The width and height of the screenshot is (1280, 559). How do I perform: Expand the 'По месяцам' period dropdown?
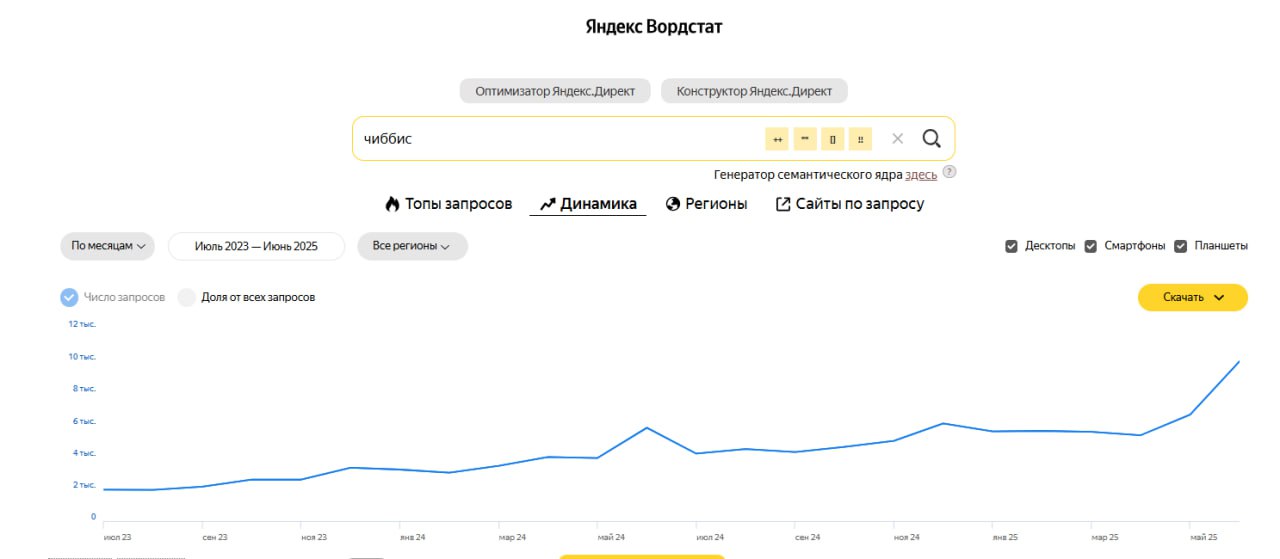click(107, 246)
